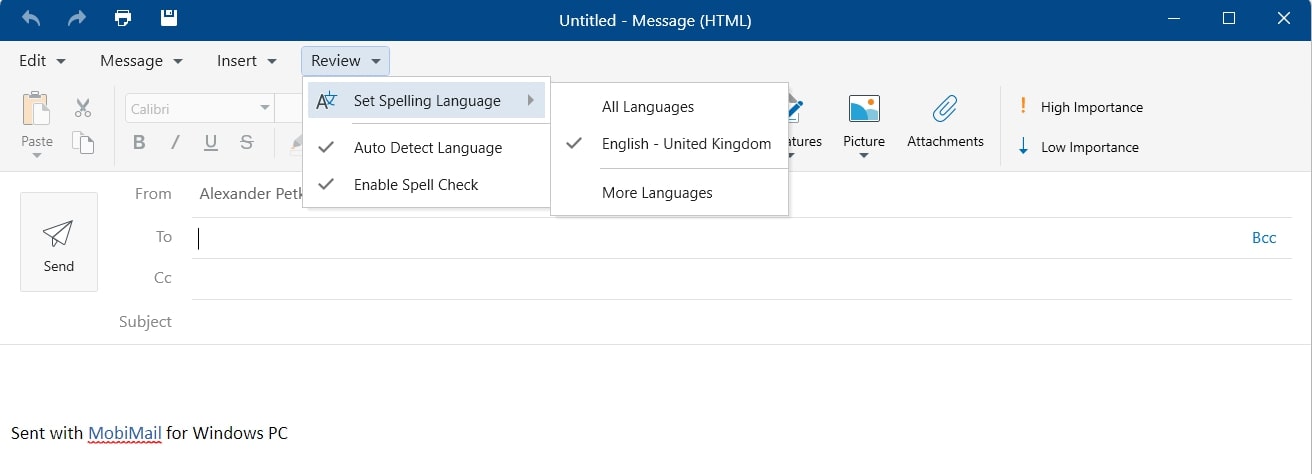Click the redo arrow in title bar

(x=77, y=18)
